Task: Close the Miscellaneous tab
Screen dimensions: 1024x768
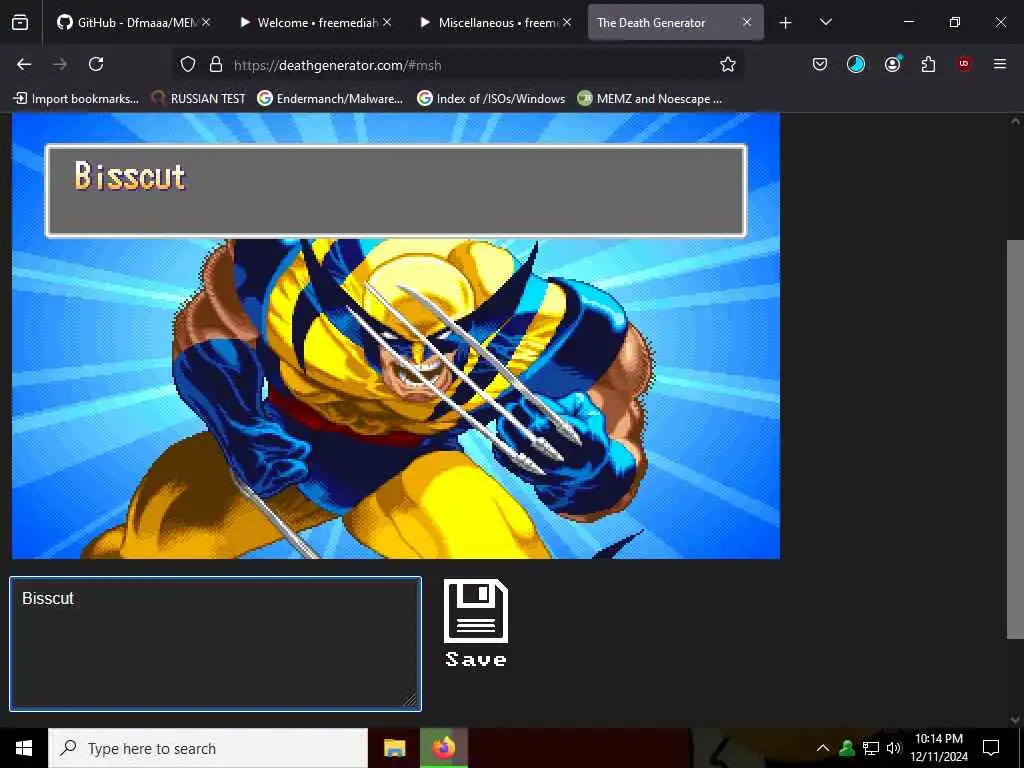Action: tap(567, 23)
